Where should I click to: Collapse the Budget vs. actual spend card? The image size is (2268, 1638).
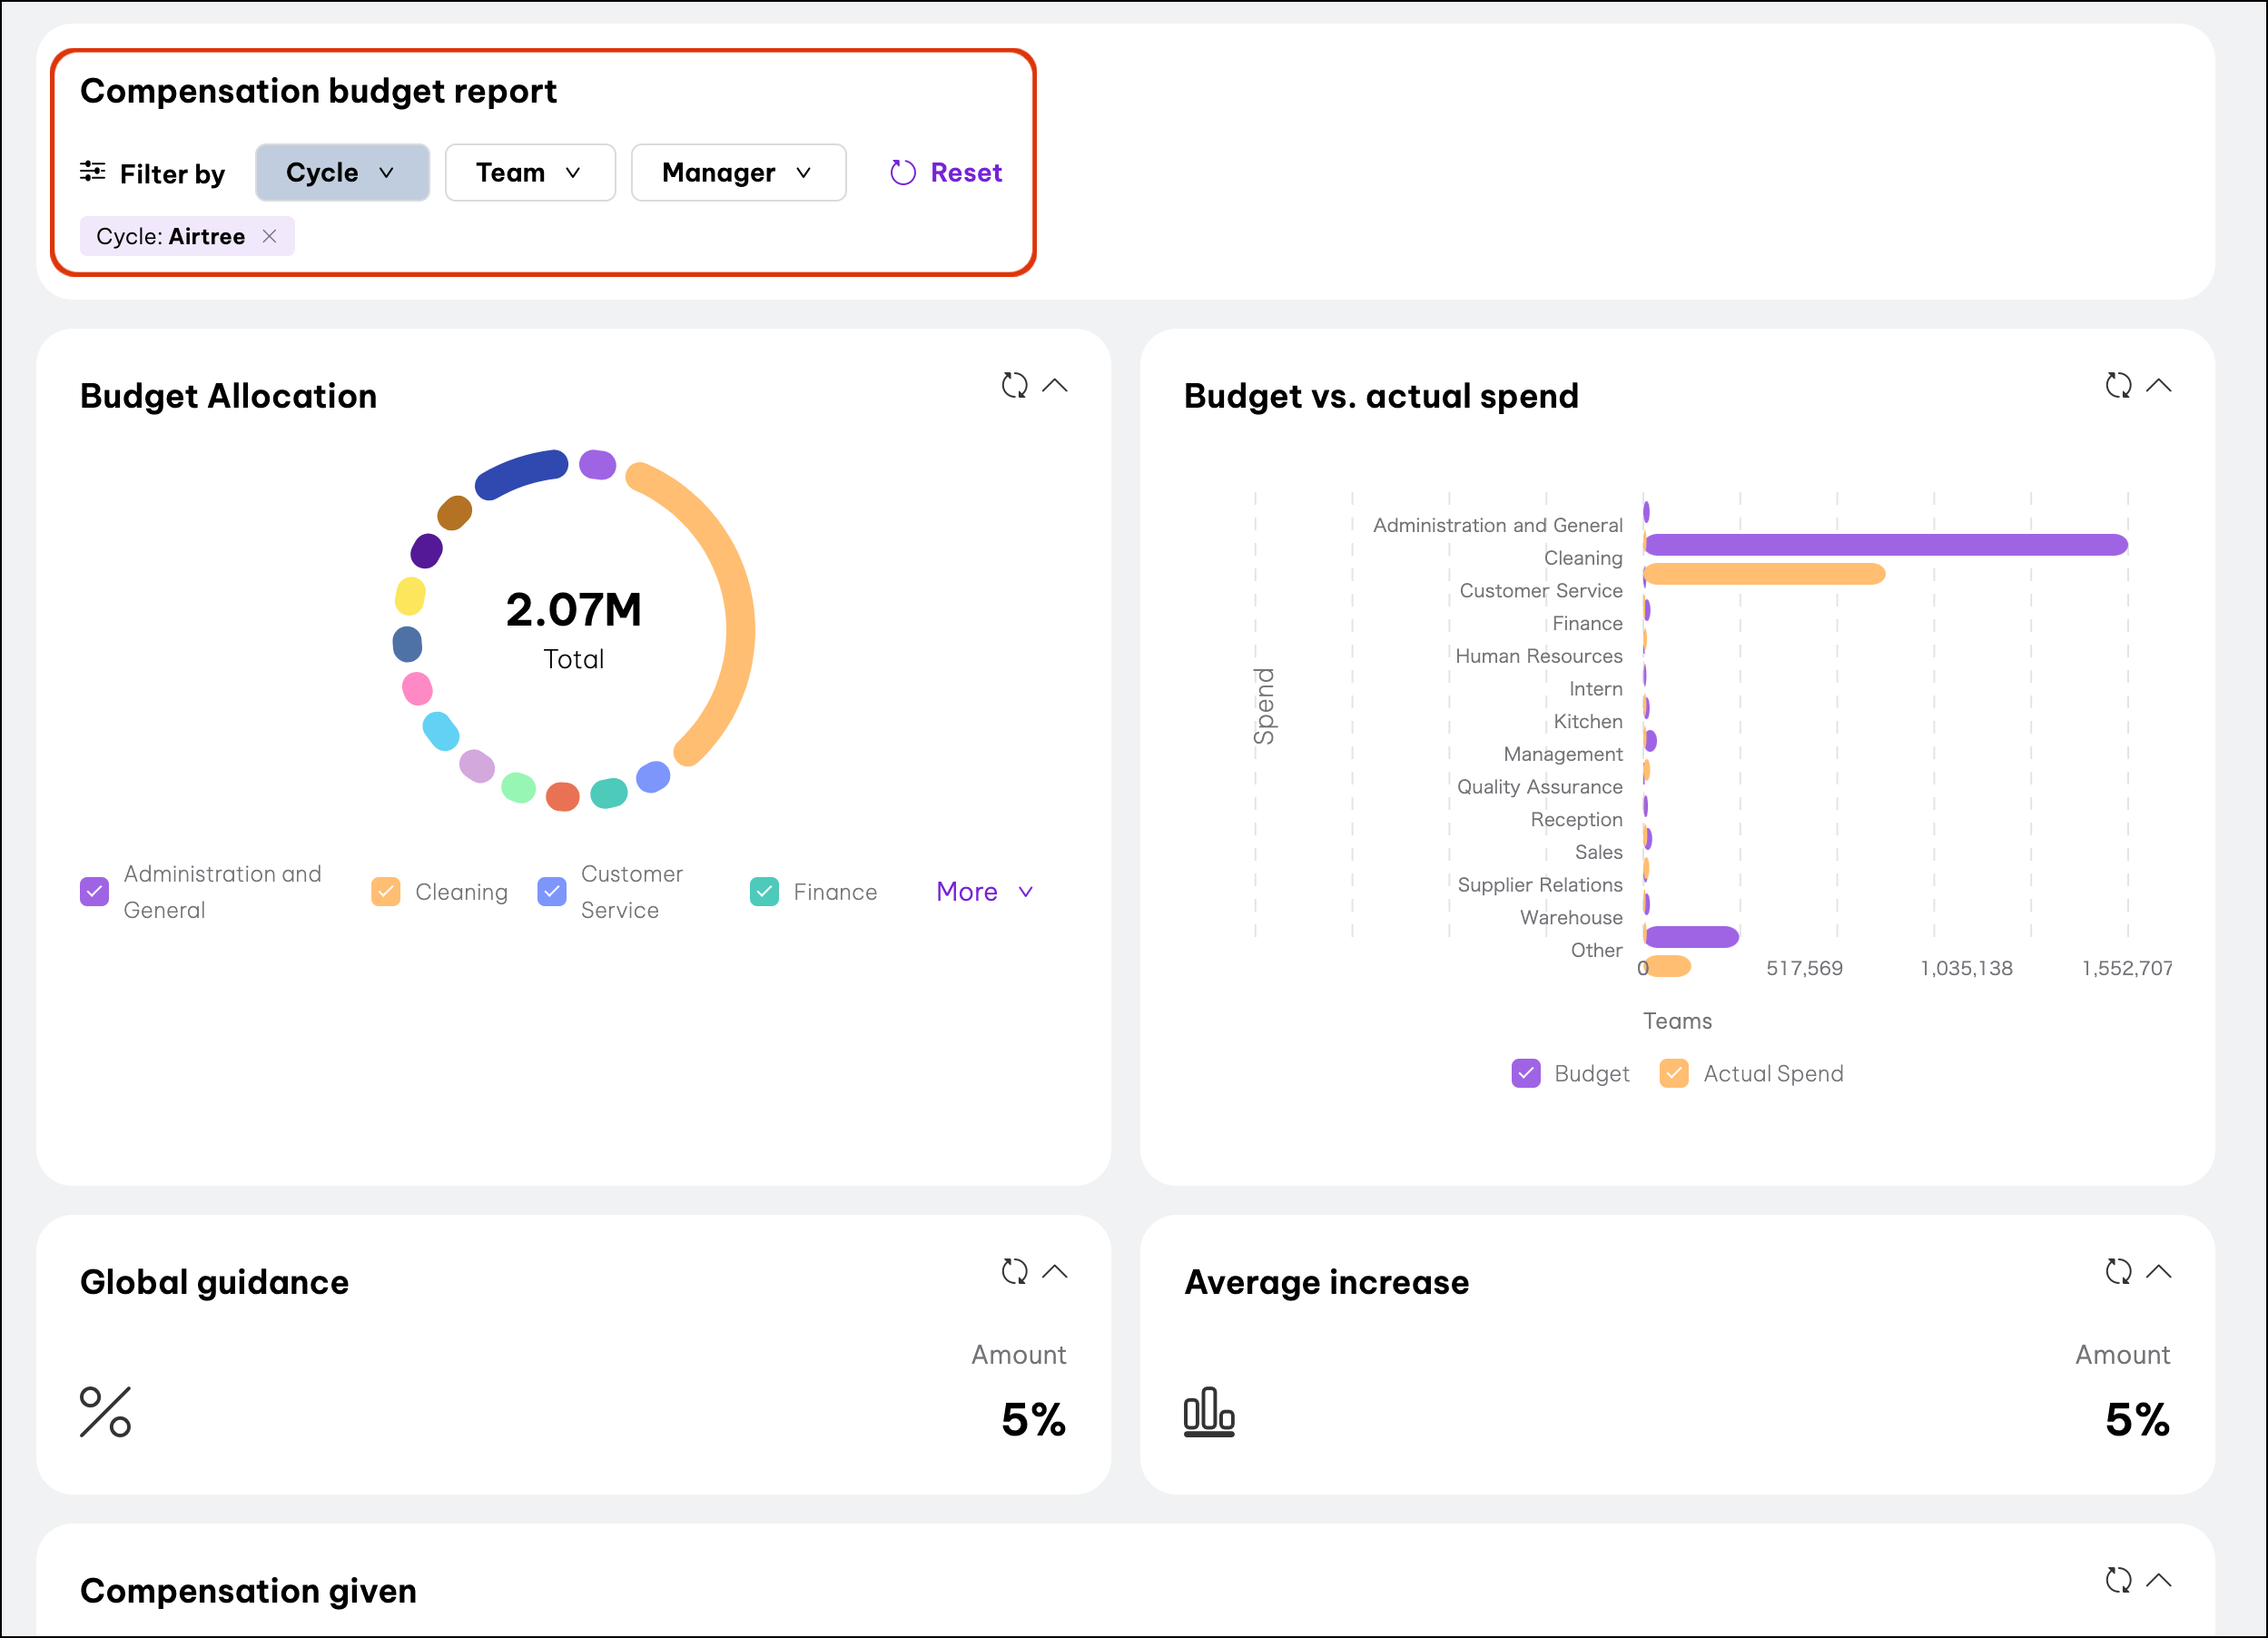pyautogui.click(x=2158, y=385)
